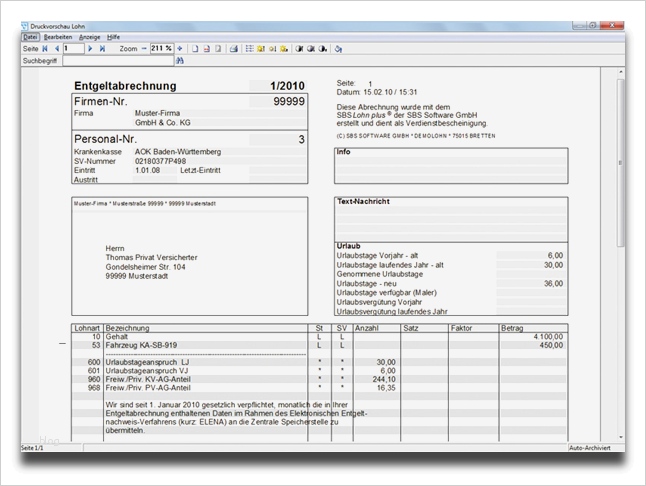Click the Auto-Archiviert status text

pos(590,448)
